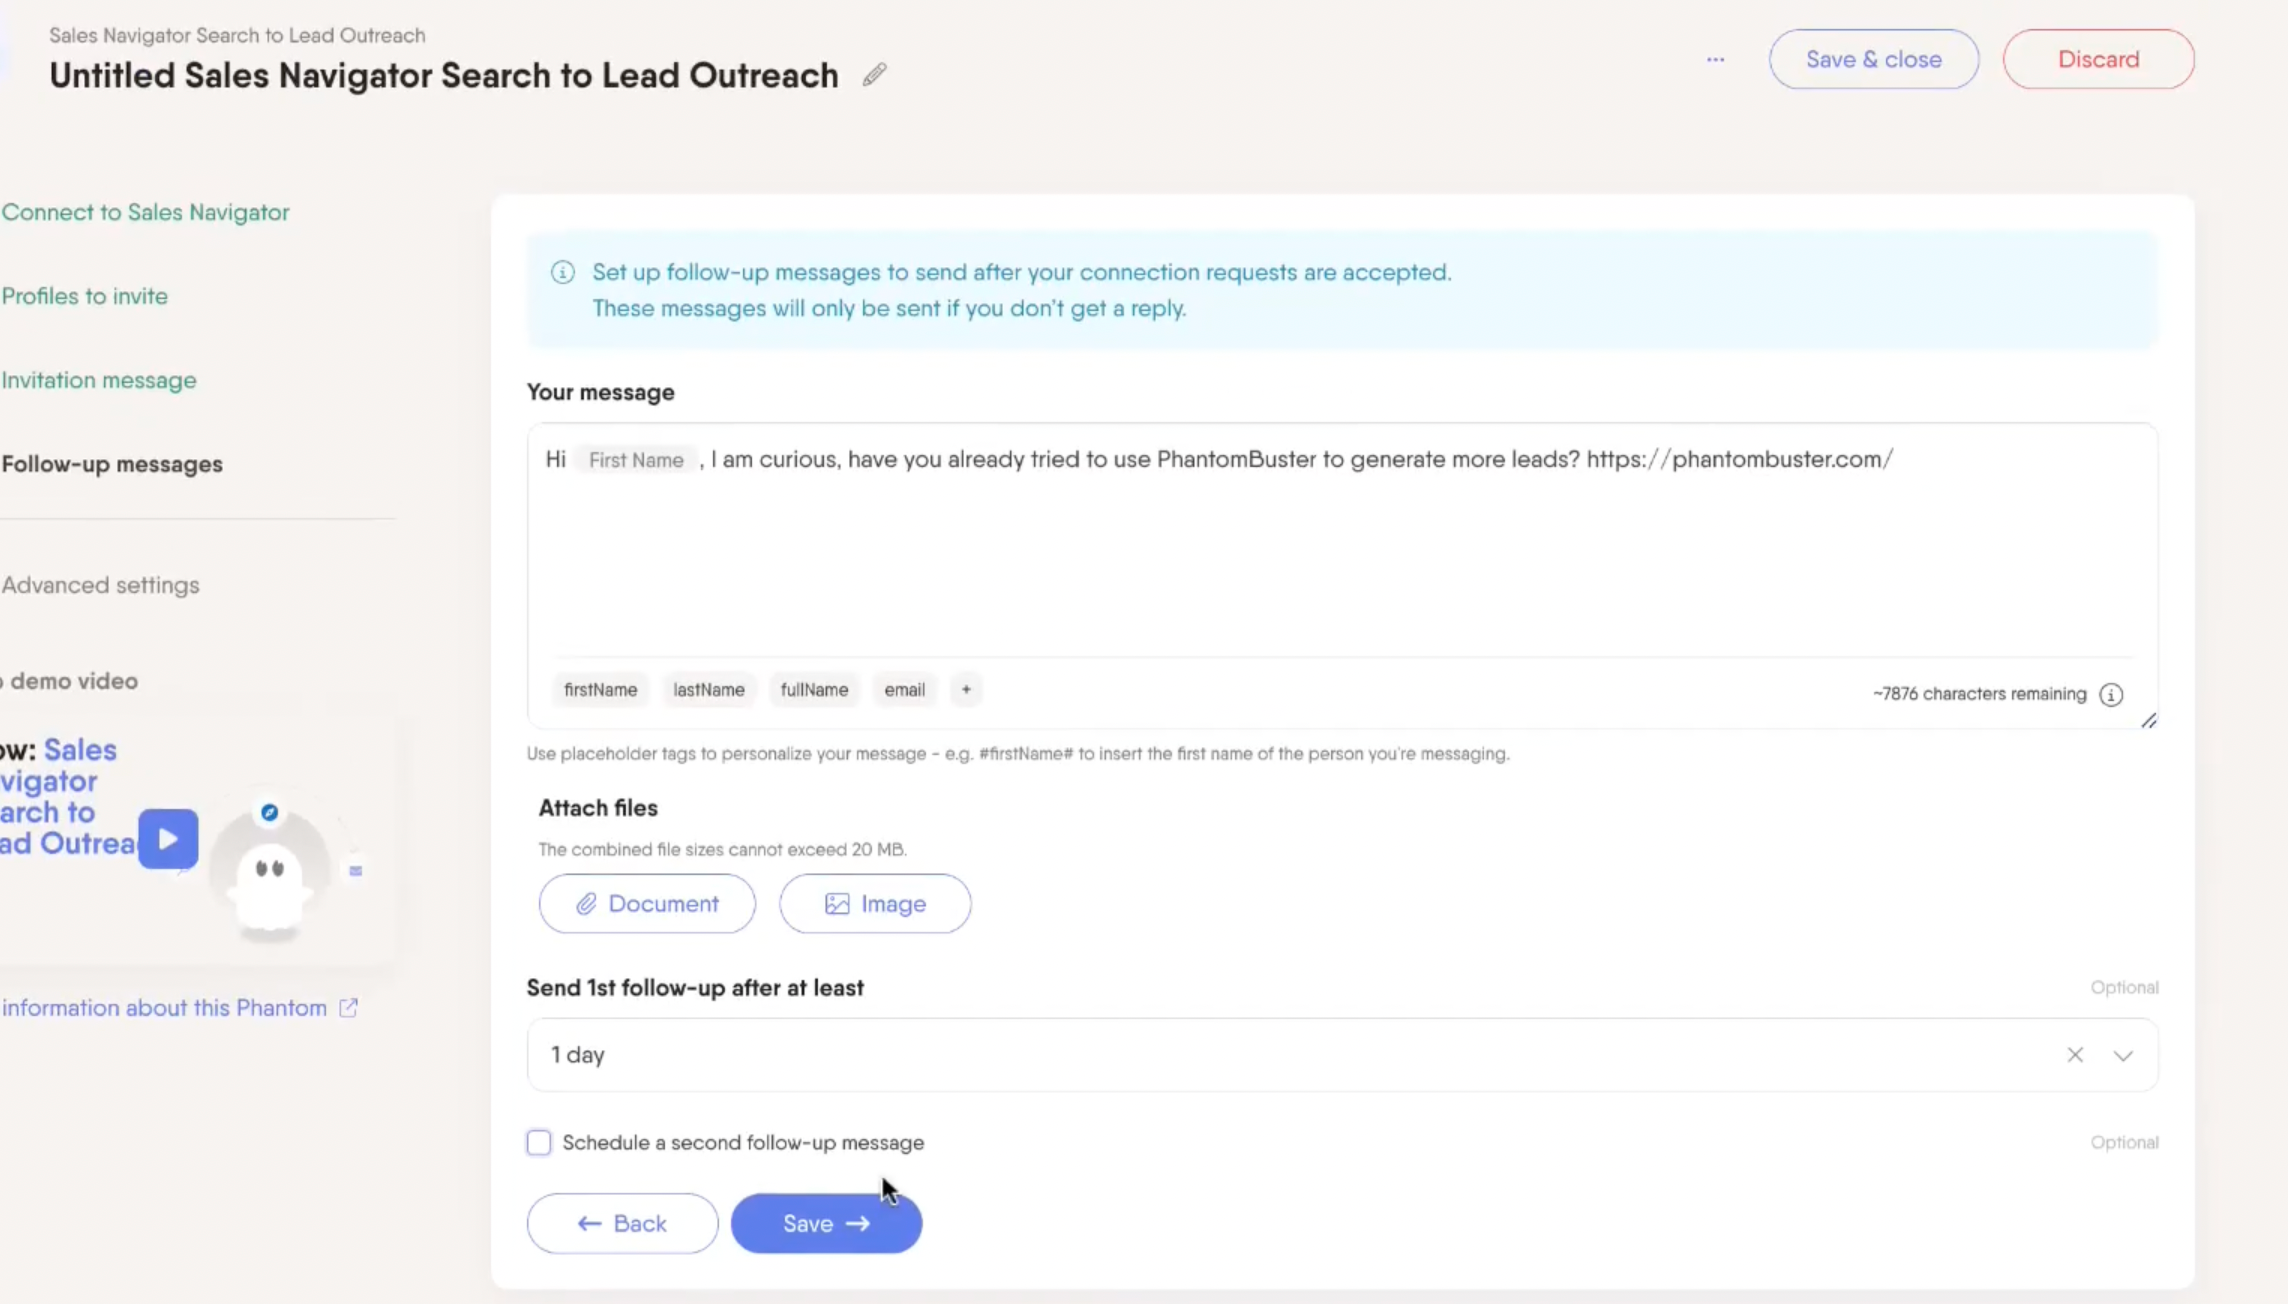Click the pencil icon to rename the Phantom
Viewport: 2288px width, 1304px height.
(x=874, y=75)
